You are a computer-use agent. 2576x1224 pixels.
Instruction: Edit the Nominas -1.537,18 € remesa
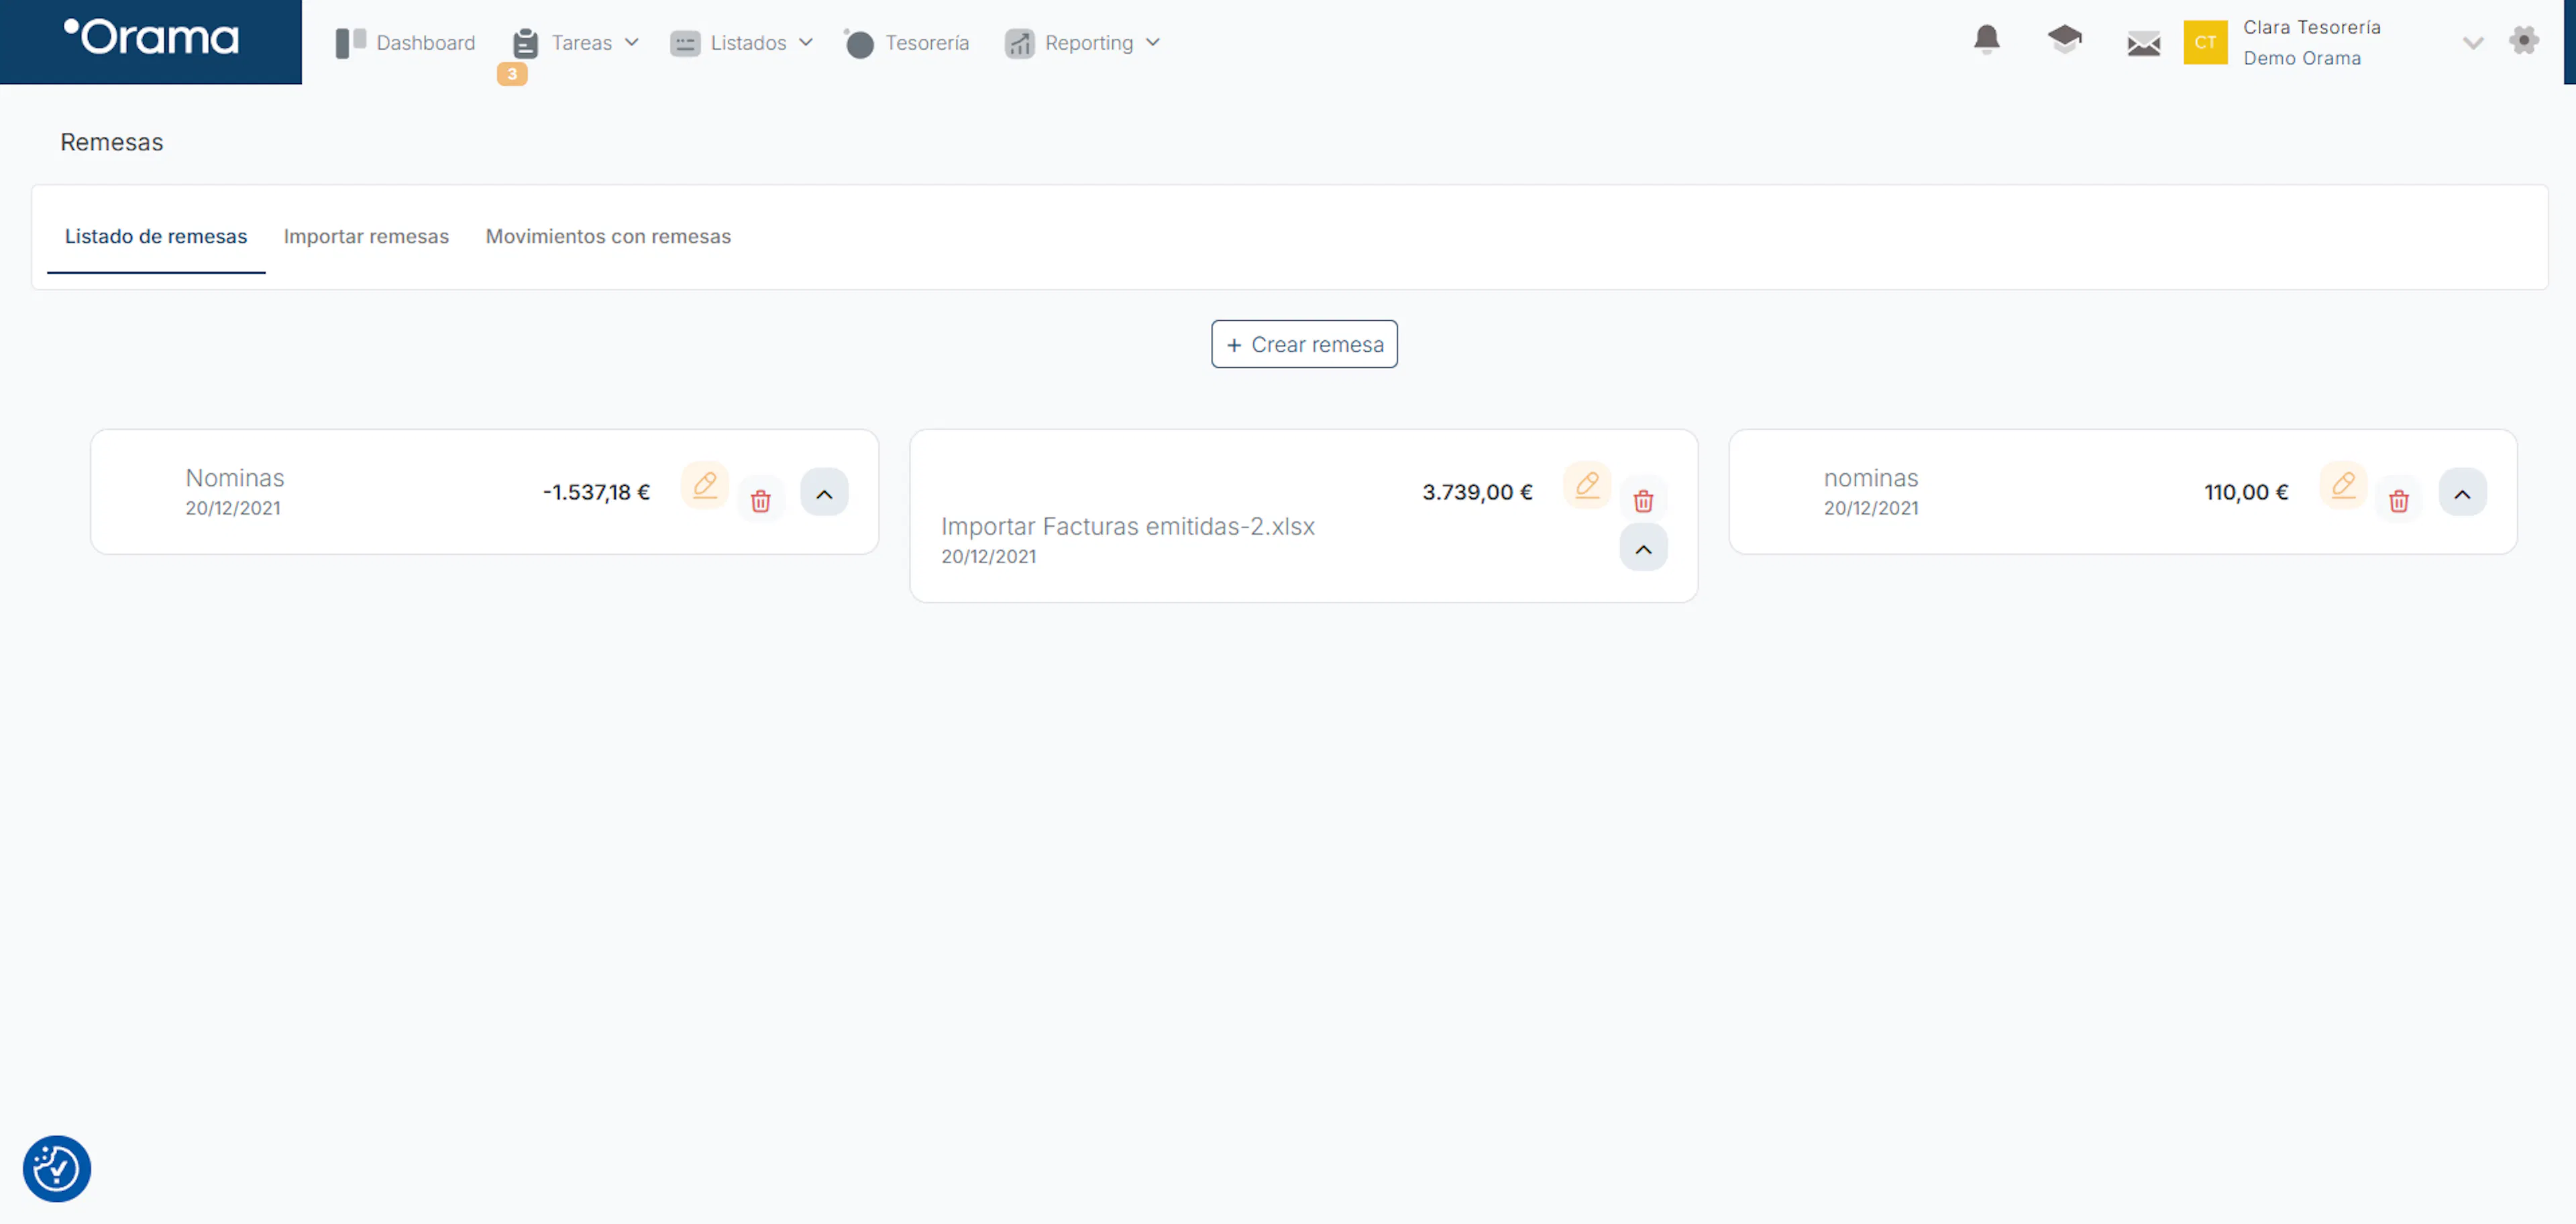point(705,485)
